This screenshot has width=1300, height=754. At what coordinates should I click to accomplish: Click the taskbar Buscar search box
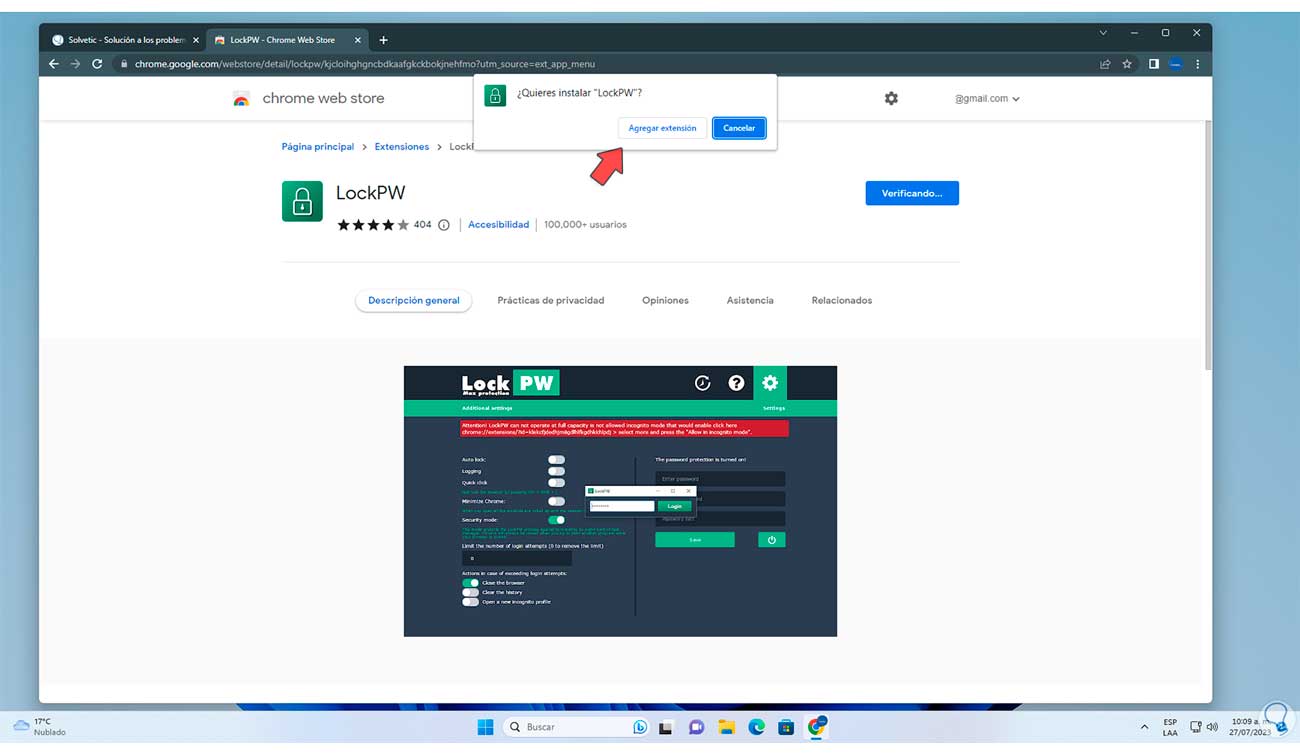tap(577, 727)
